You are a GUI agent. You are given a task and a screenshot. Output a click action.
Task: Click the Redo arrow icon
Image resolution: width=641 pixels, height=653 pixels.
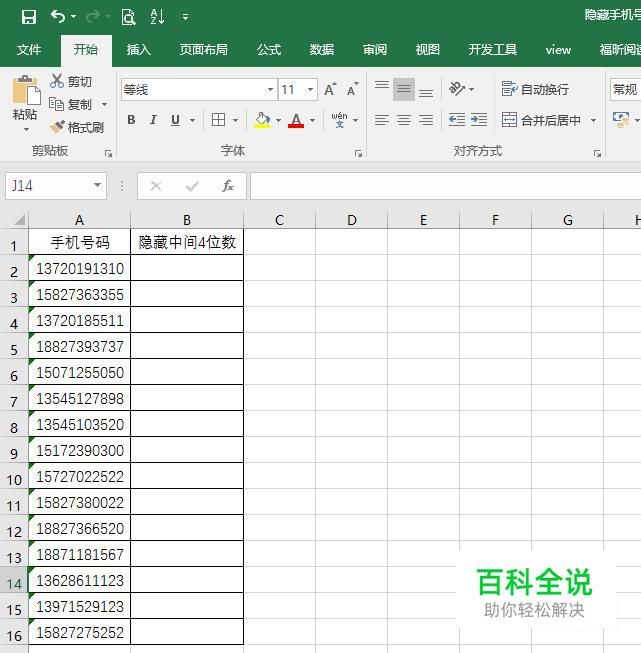click(92, 17)
